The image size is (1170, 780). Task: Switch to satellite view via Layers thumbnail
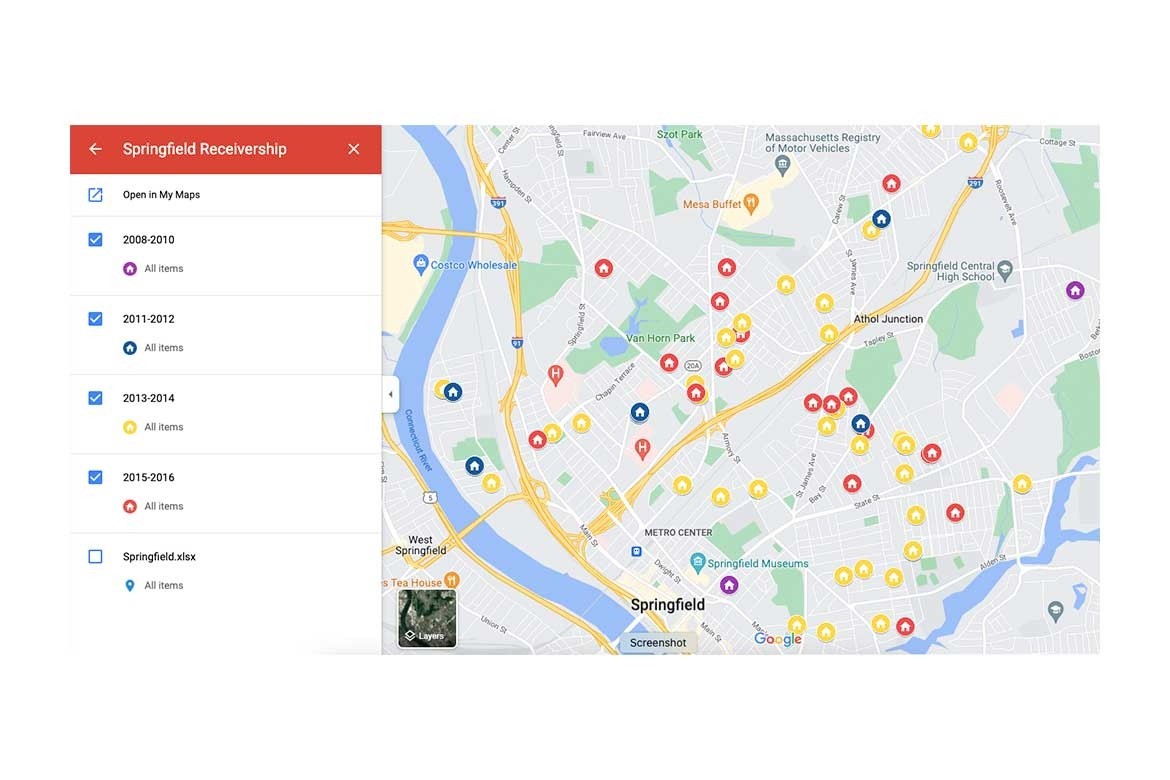coord(427,618)
